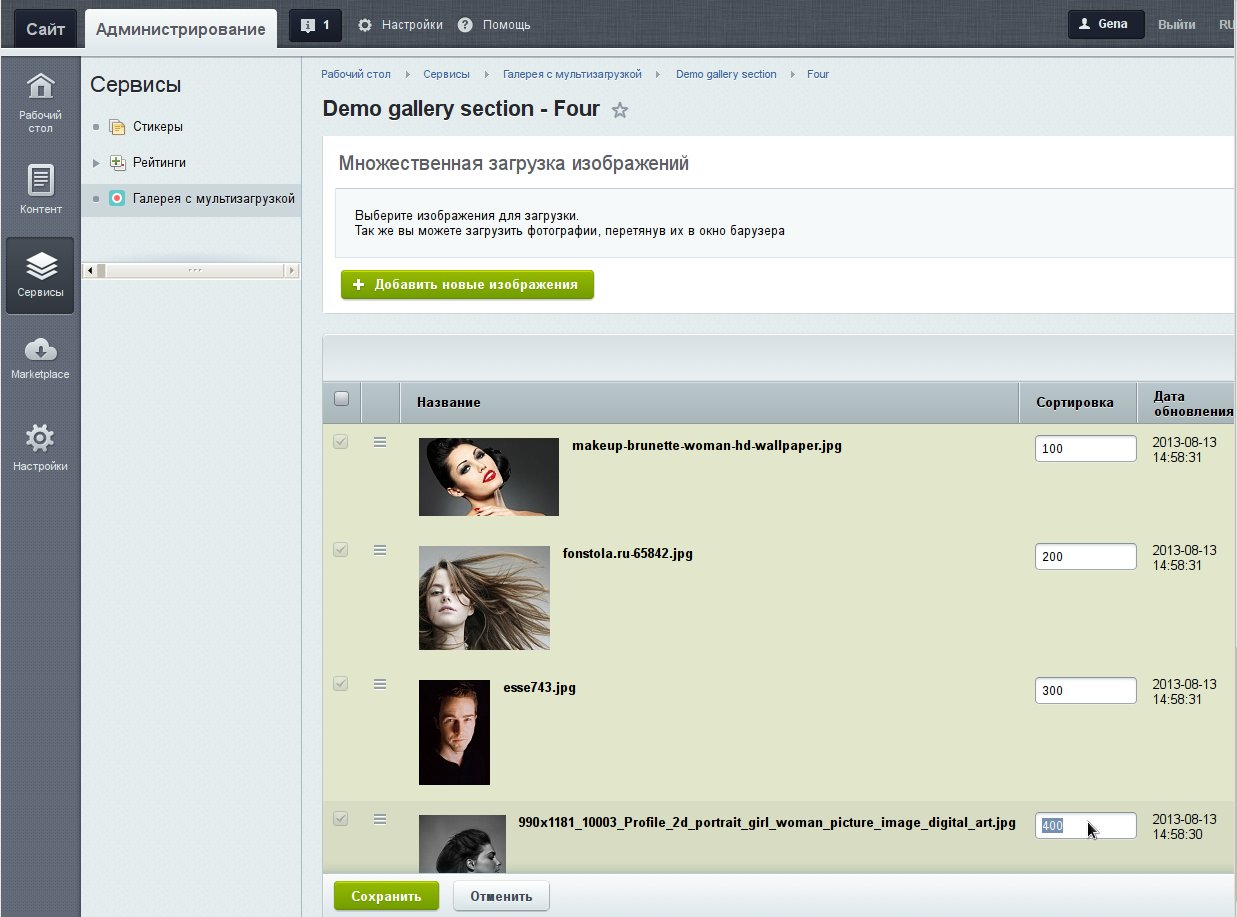Click the sort input containing 300
Screen dimensions: 1237x917
tap(1085, 690)
